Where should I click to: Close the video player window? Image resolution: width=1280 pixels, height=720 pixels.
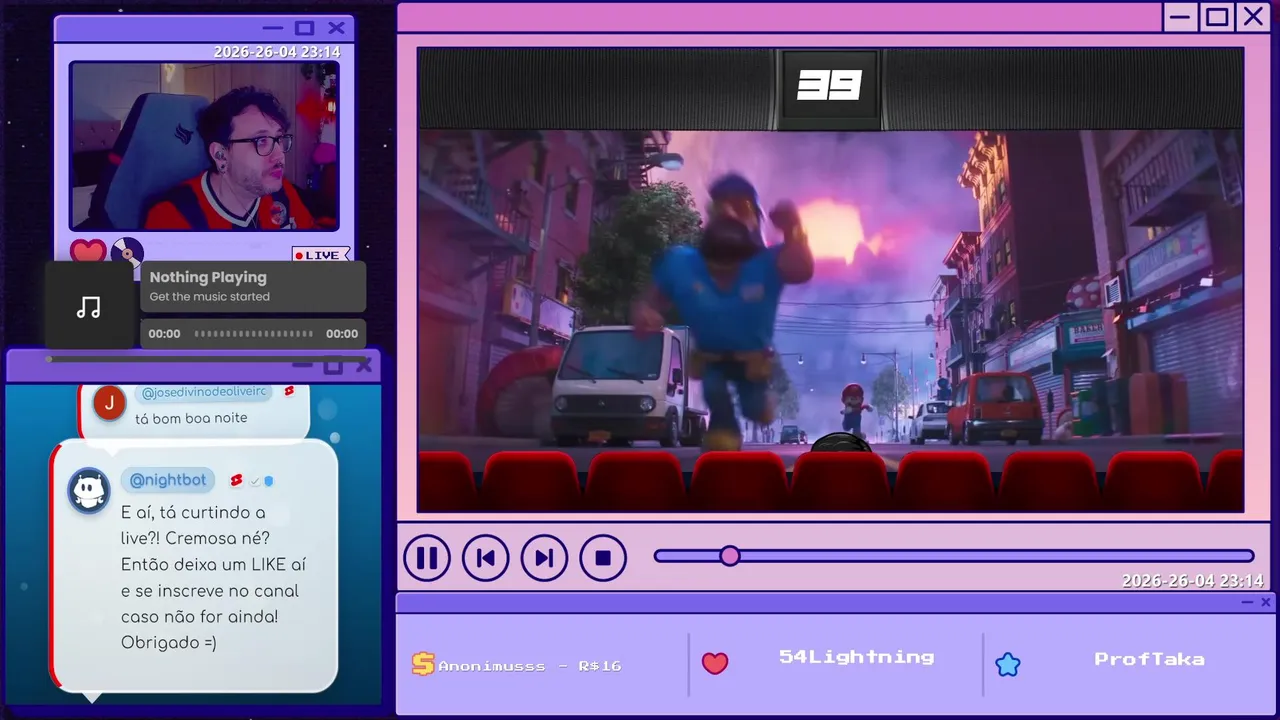point(1253,17)
